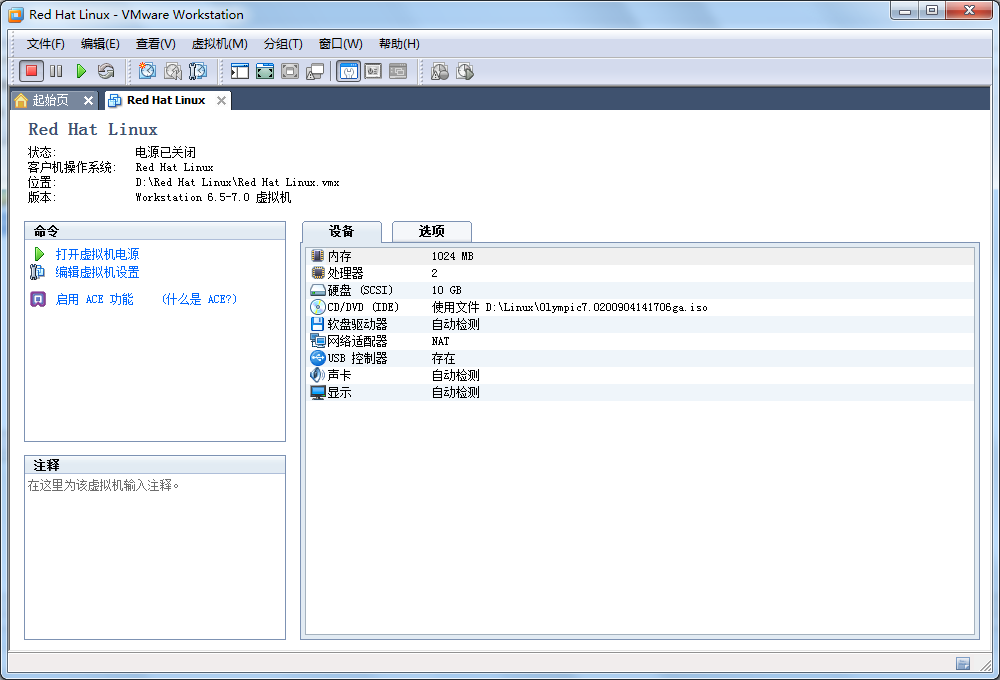Open the 文件(F) menu
Image resolution: width=1000 pixels, height=680 pixels.
(45, 43)
